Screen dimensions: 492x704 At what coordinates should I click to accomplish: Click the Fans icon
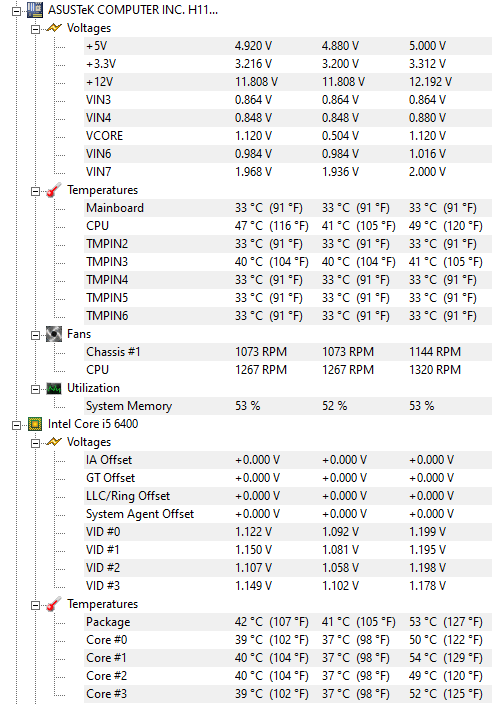[54, 334]
